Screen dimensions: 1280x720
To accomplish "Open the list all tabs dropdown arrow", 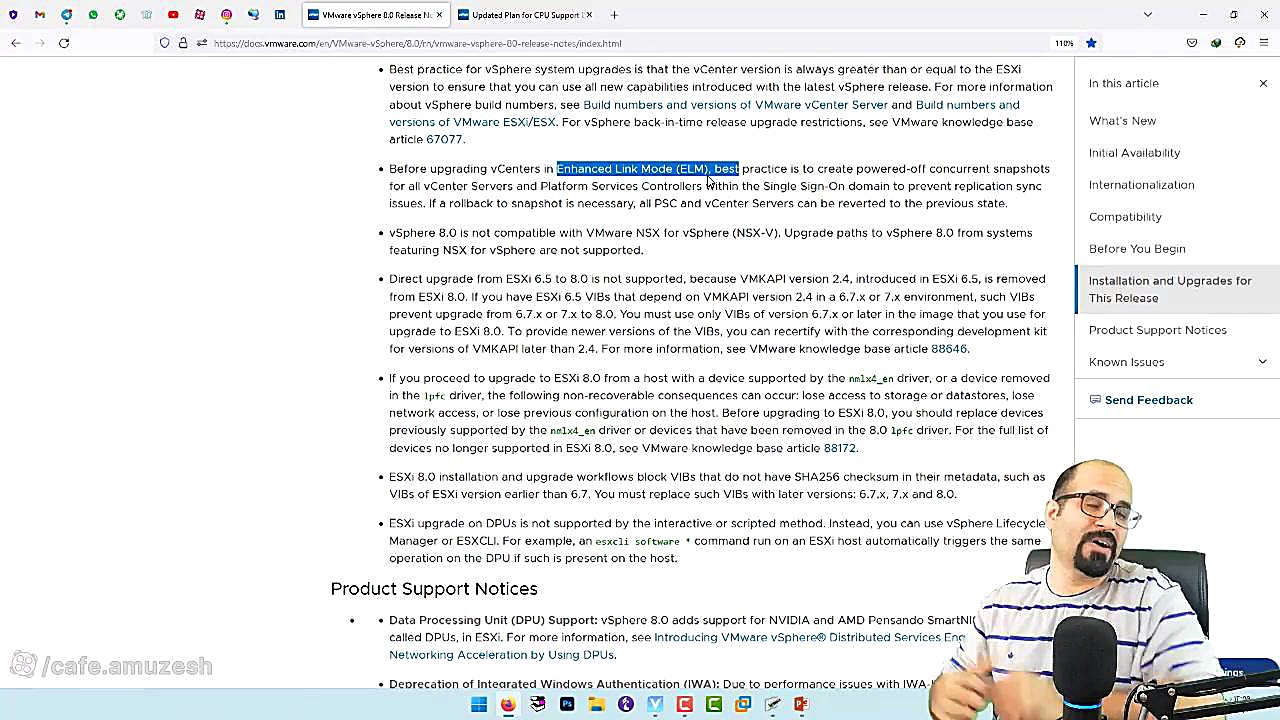I will point(1148,15).
